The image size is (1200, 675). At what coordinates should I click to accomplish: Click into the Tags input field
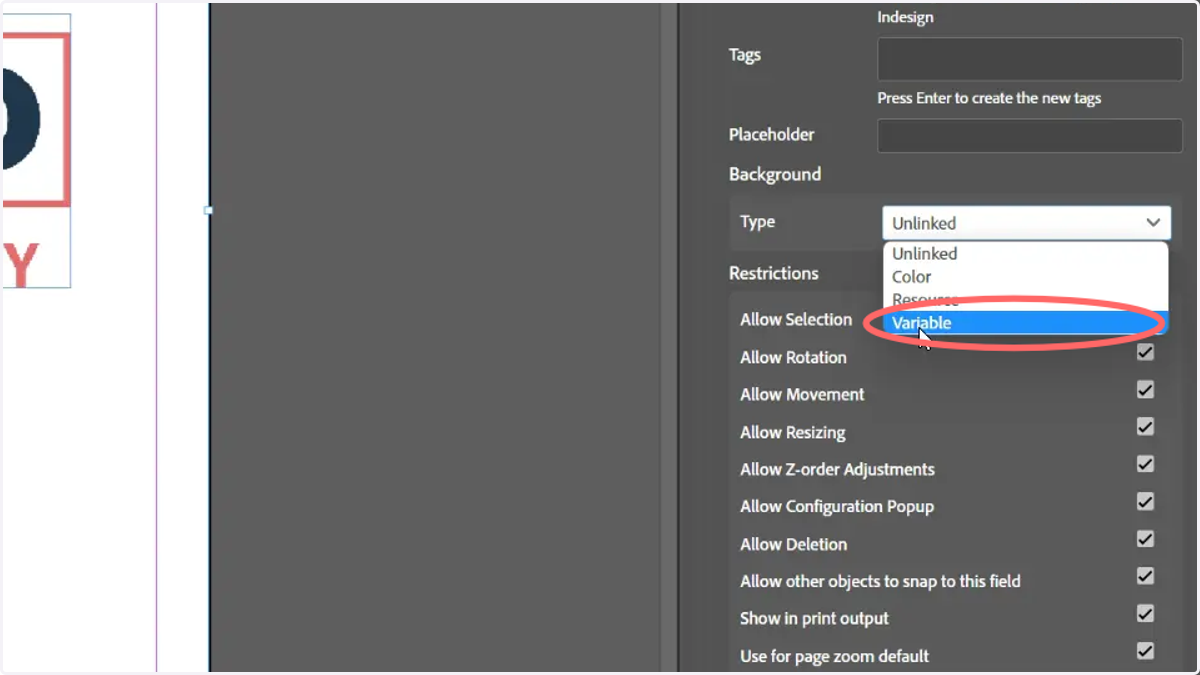tap(1030, 59)
